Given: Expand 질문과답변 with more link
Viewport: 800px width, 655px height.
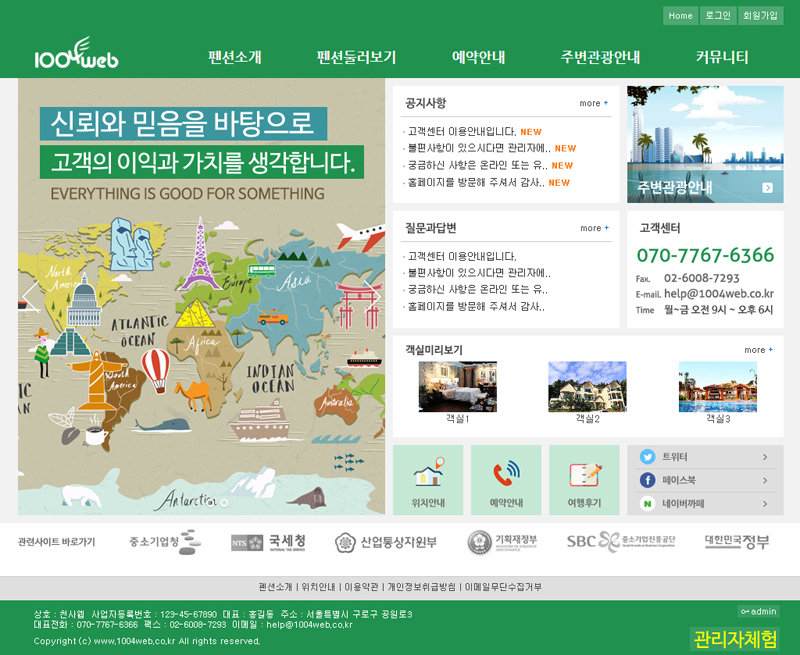Looking at the screenshot, I should [594, 228].
